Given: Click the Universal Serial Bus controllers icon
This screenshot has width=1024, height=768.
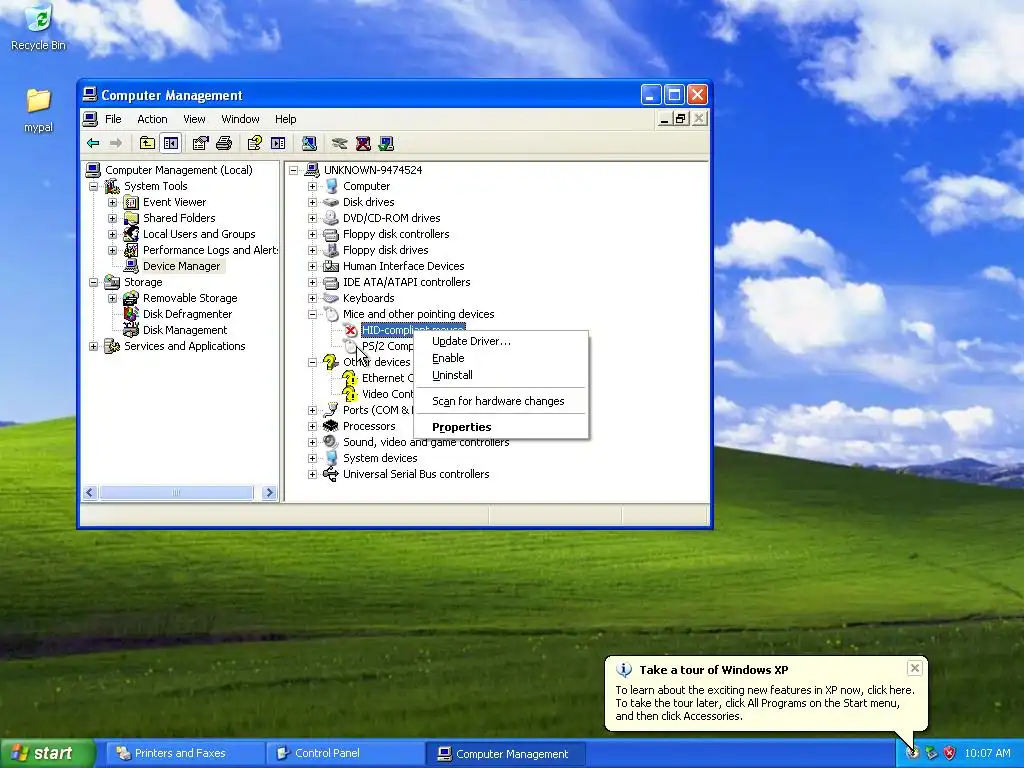Looking at the screenshot, I should click(x=331, y=474).
